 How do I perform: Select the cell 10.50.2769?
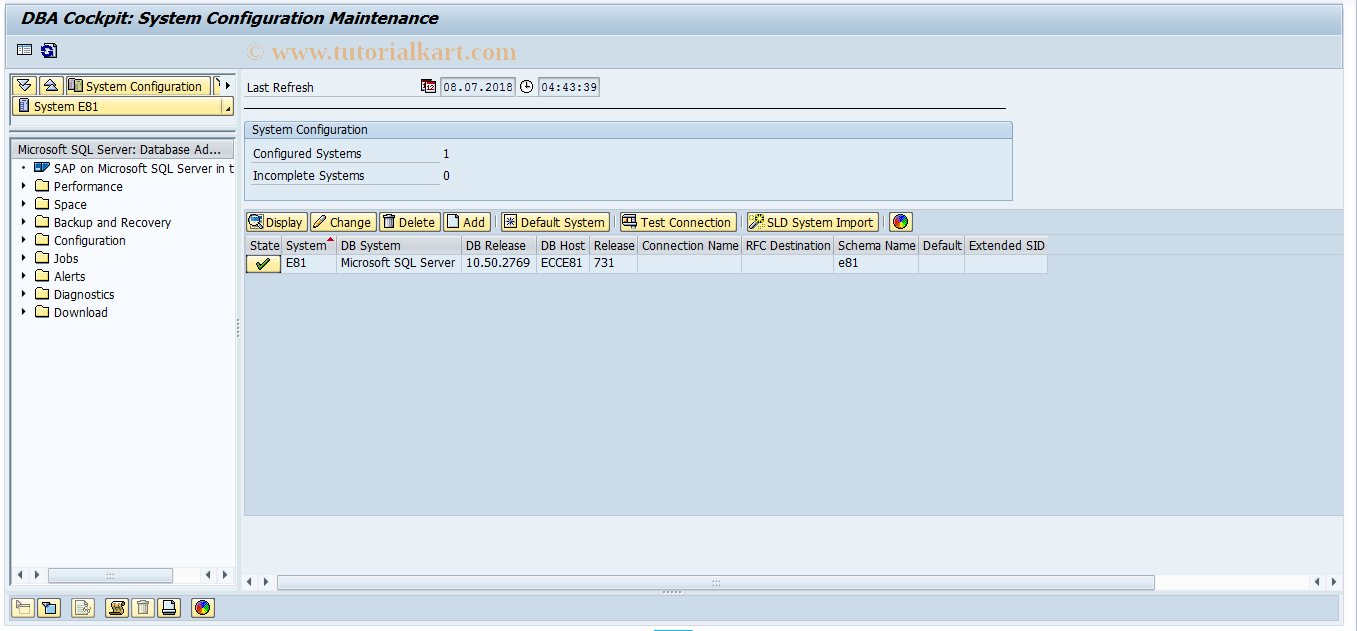(x=499, y=263)
